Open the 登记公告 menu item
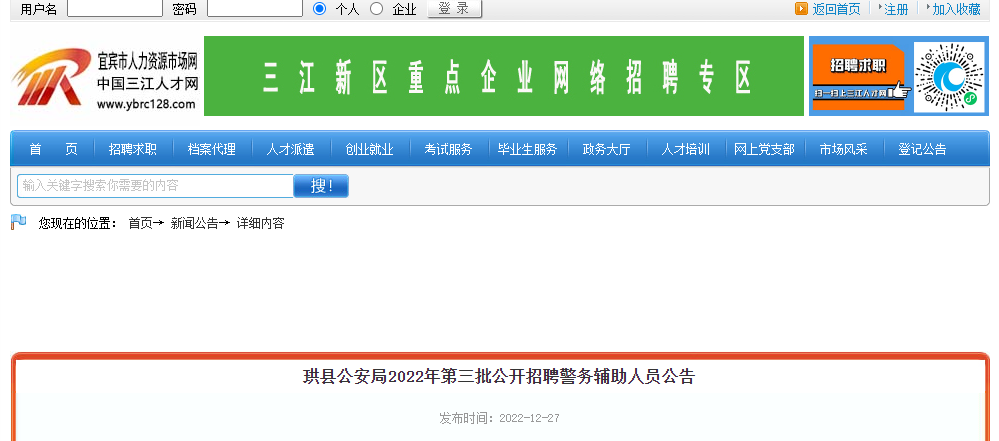This screenshot has width=999, height=441. tap(923, 149)
